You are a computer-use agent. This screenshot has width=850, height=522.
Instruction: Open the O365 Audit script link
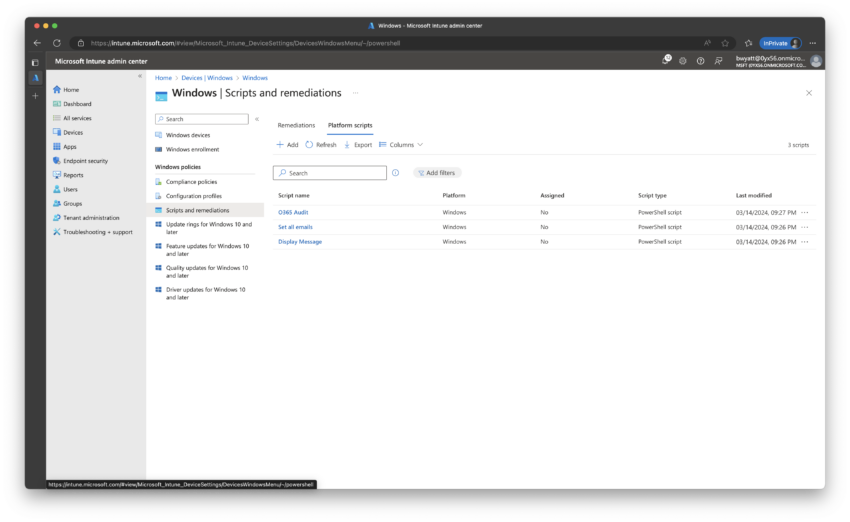click(293, 212)
